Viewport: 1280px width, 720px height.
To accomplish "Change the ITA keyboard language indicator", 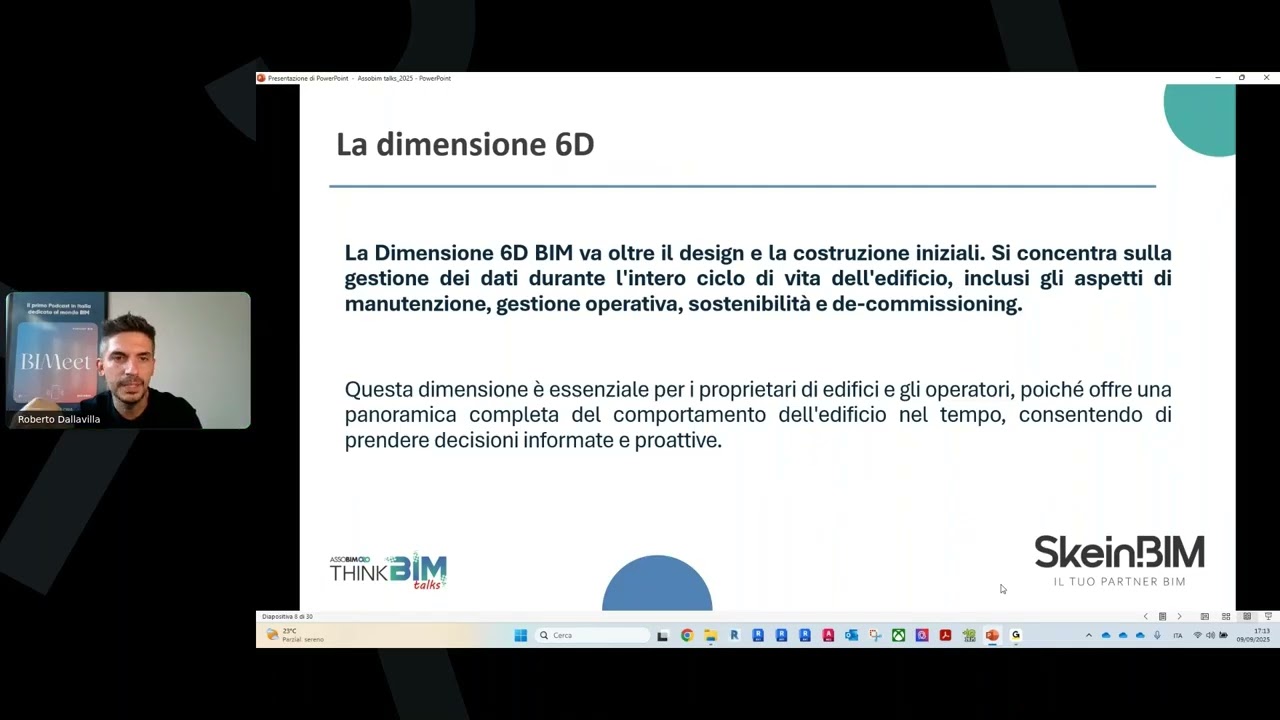I will click(x=1177, y=635).
